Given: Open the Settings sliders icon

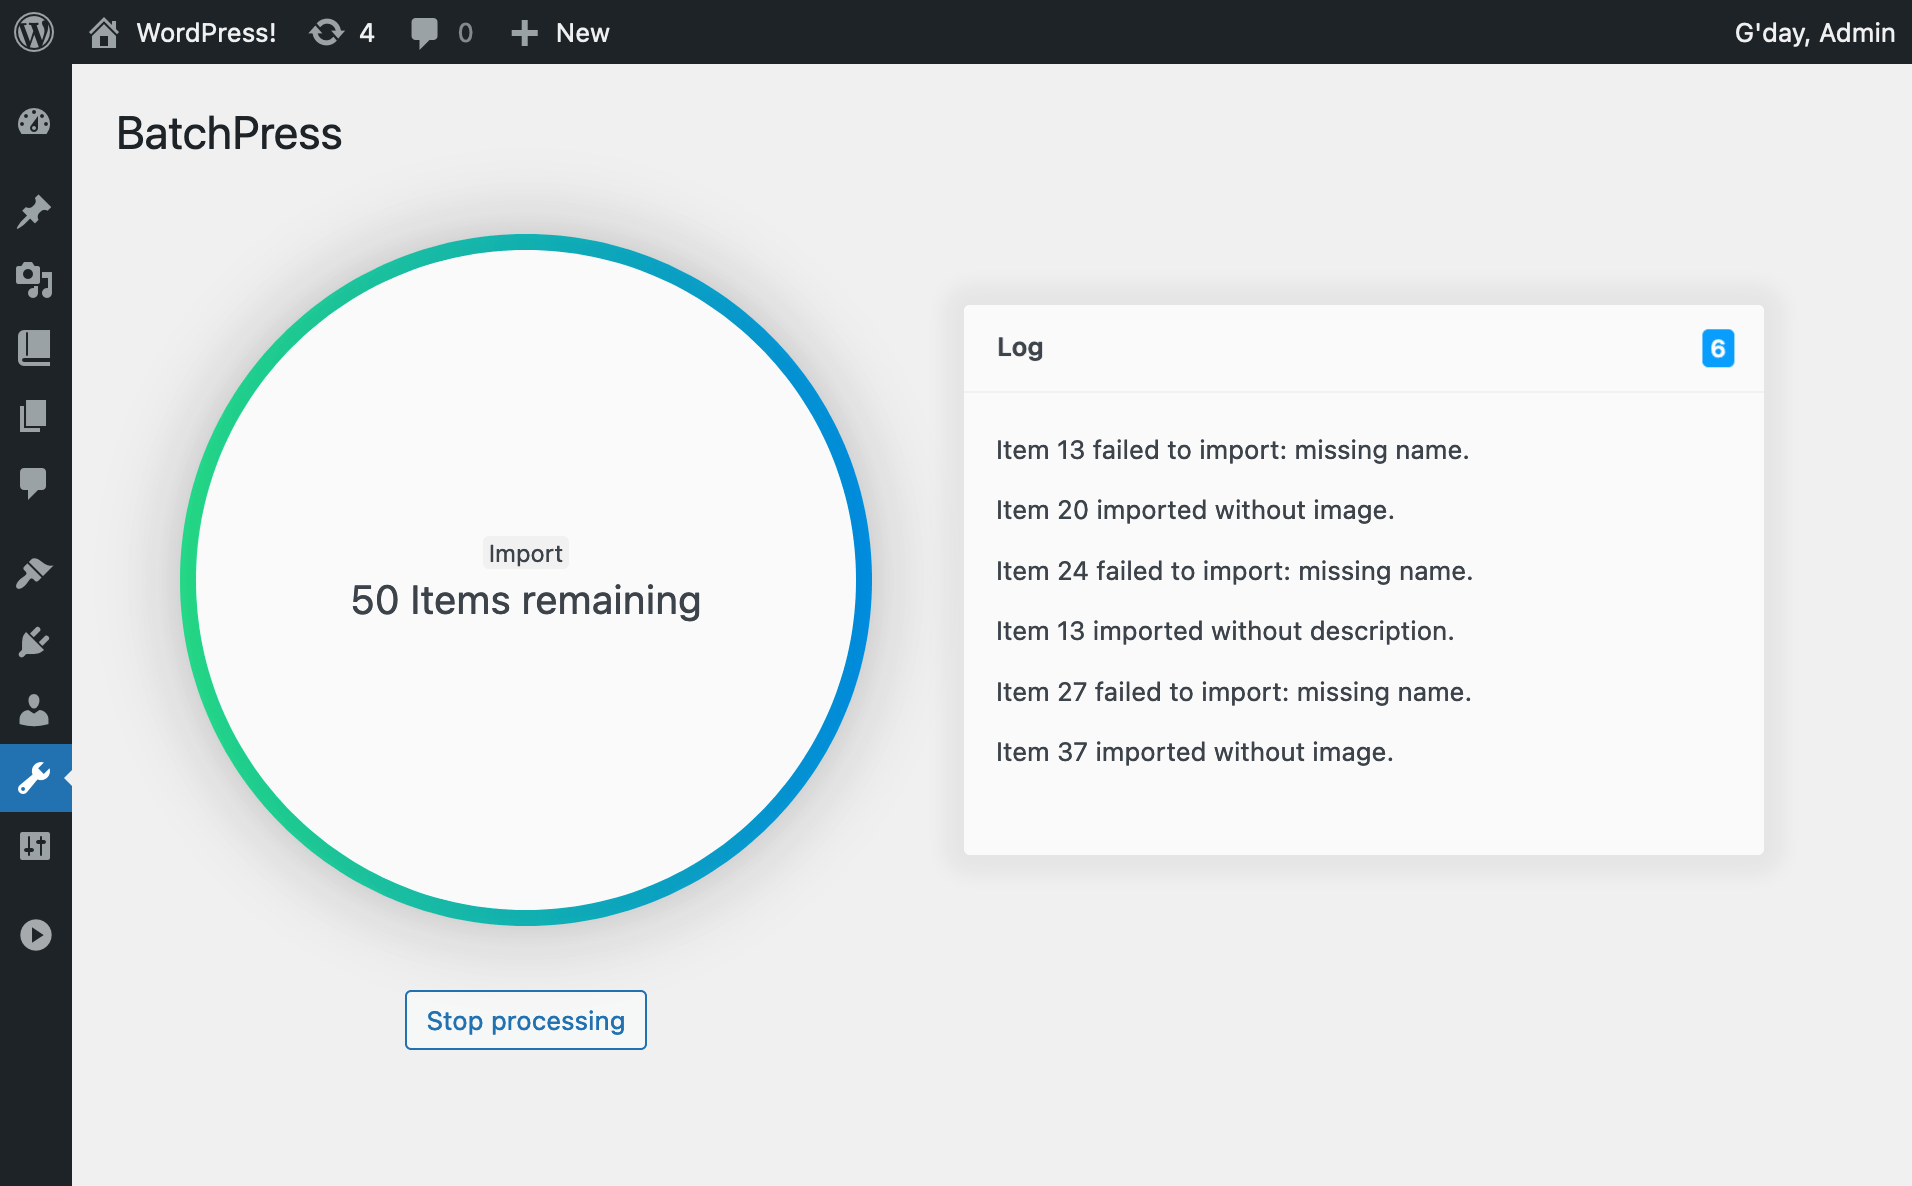Looking at the screenshot, I should 34,846.
